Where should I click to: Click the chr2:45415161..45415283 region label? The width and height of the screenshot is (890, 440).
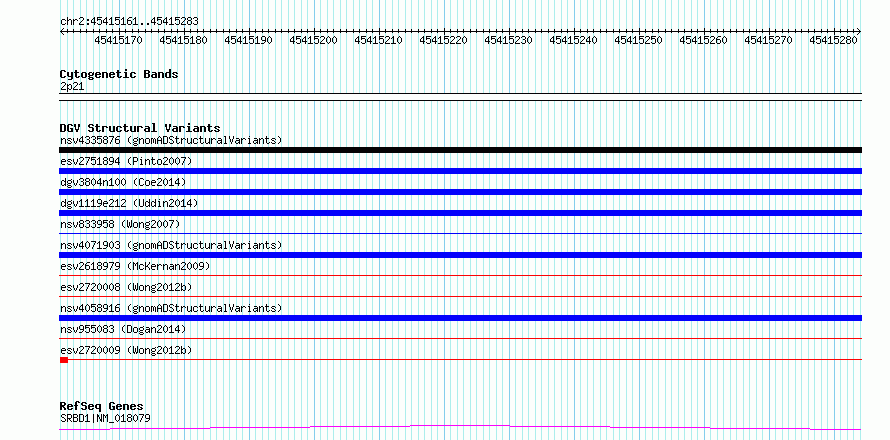click(129, 21)
